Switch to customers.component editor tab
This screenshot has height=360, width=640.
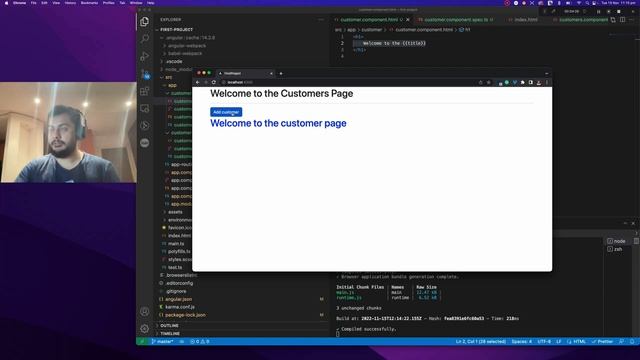583,20
